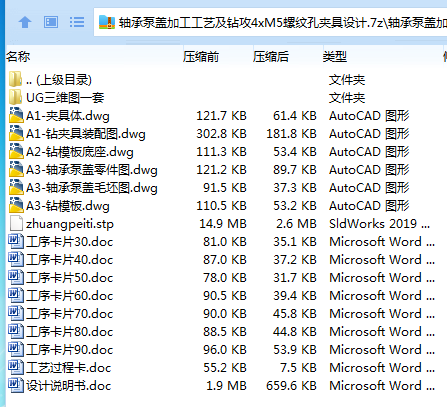Select file name 'A1-钻夹具装配图.dwg'

pos(86,134)
